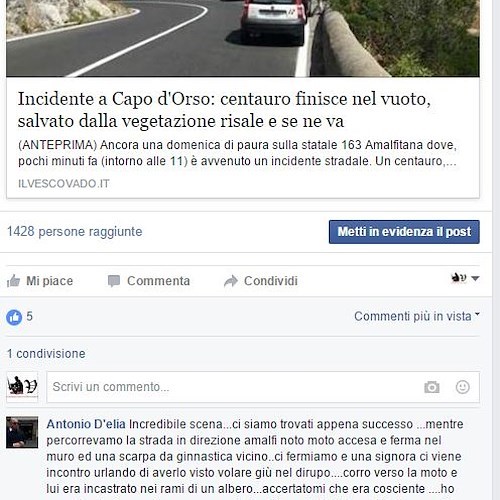Click the blue like reaction icon
Image resolution: width=500 pixels, height=500 pixels.
coord(14,317)
